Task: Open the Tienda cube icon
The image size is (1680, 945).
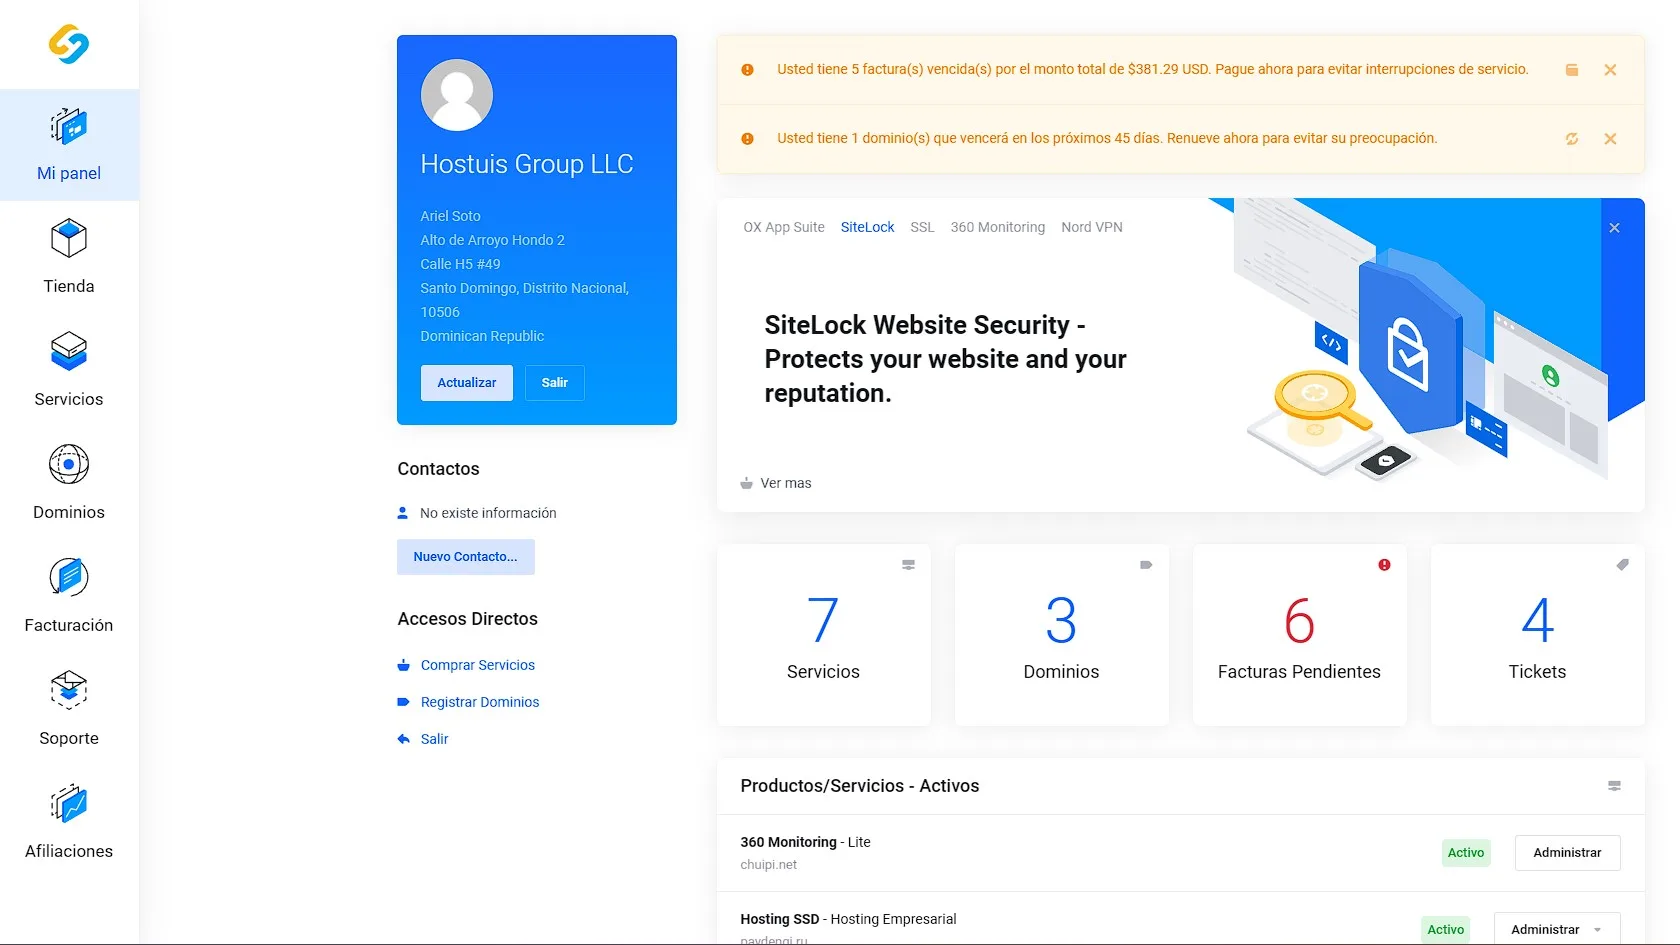Action: (x=69, y=239)
